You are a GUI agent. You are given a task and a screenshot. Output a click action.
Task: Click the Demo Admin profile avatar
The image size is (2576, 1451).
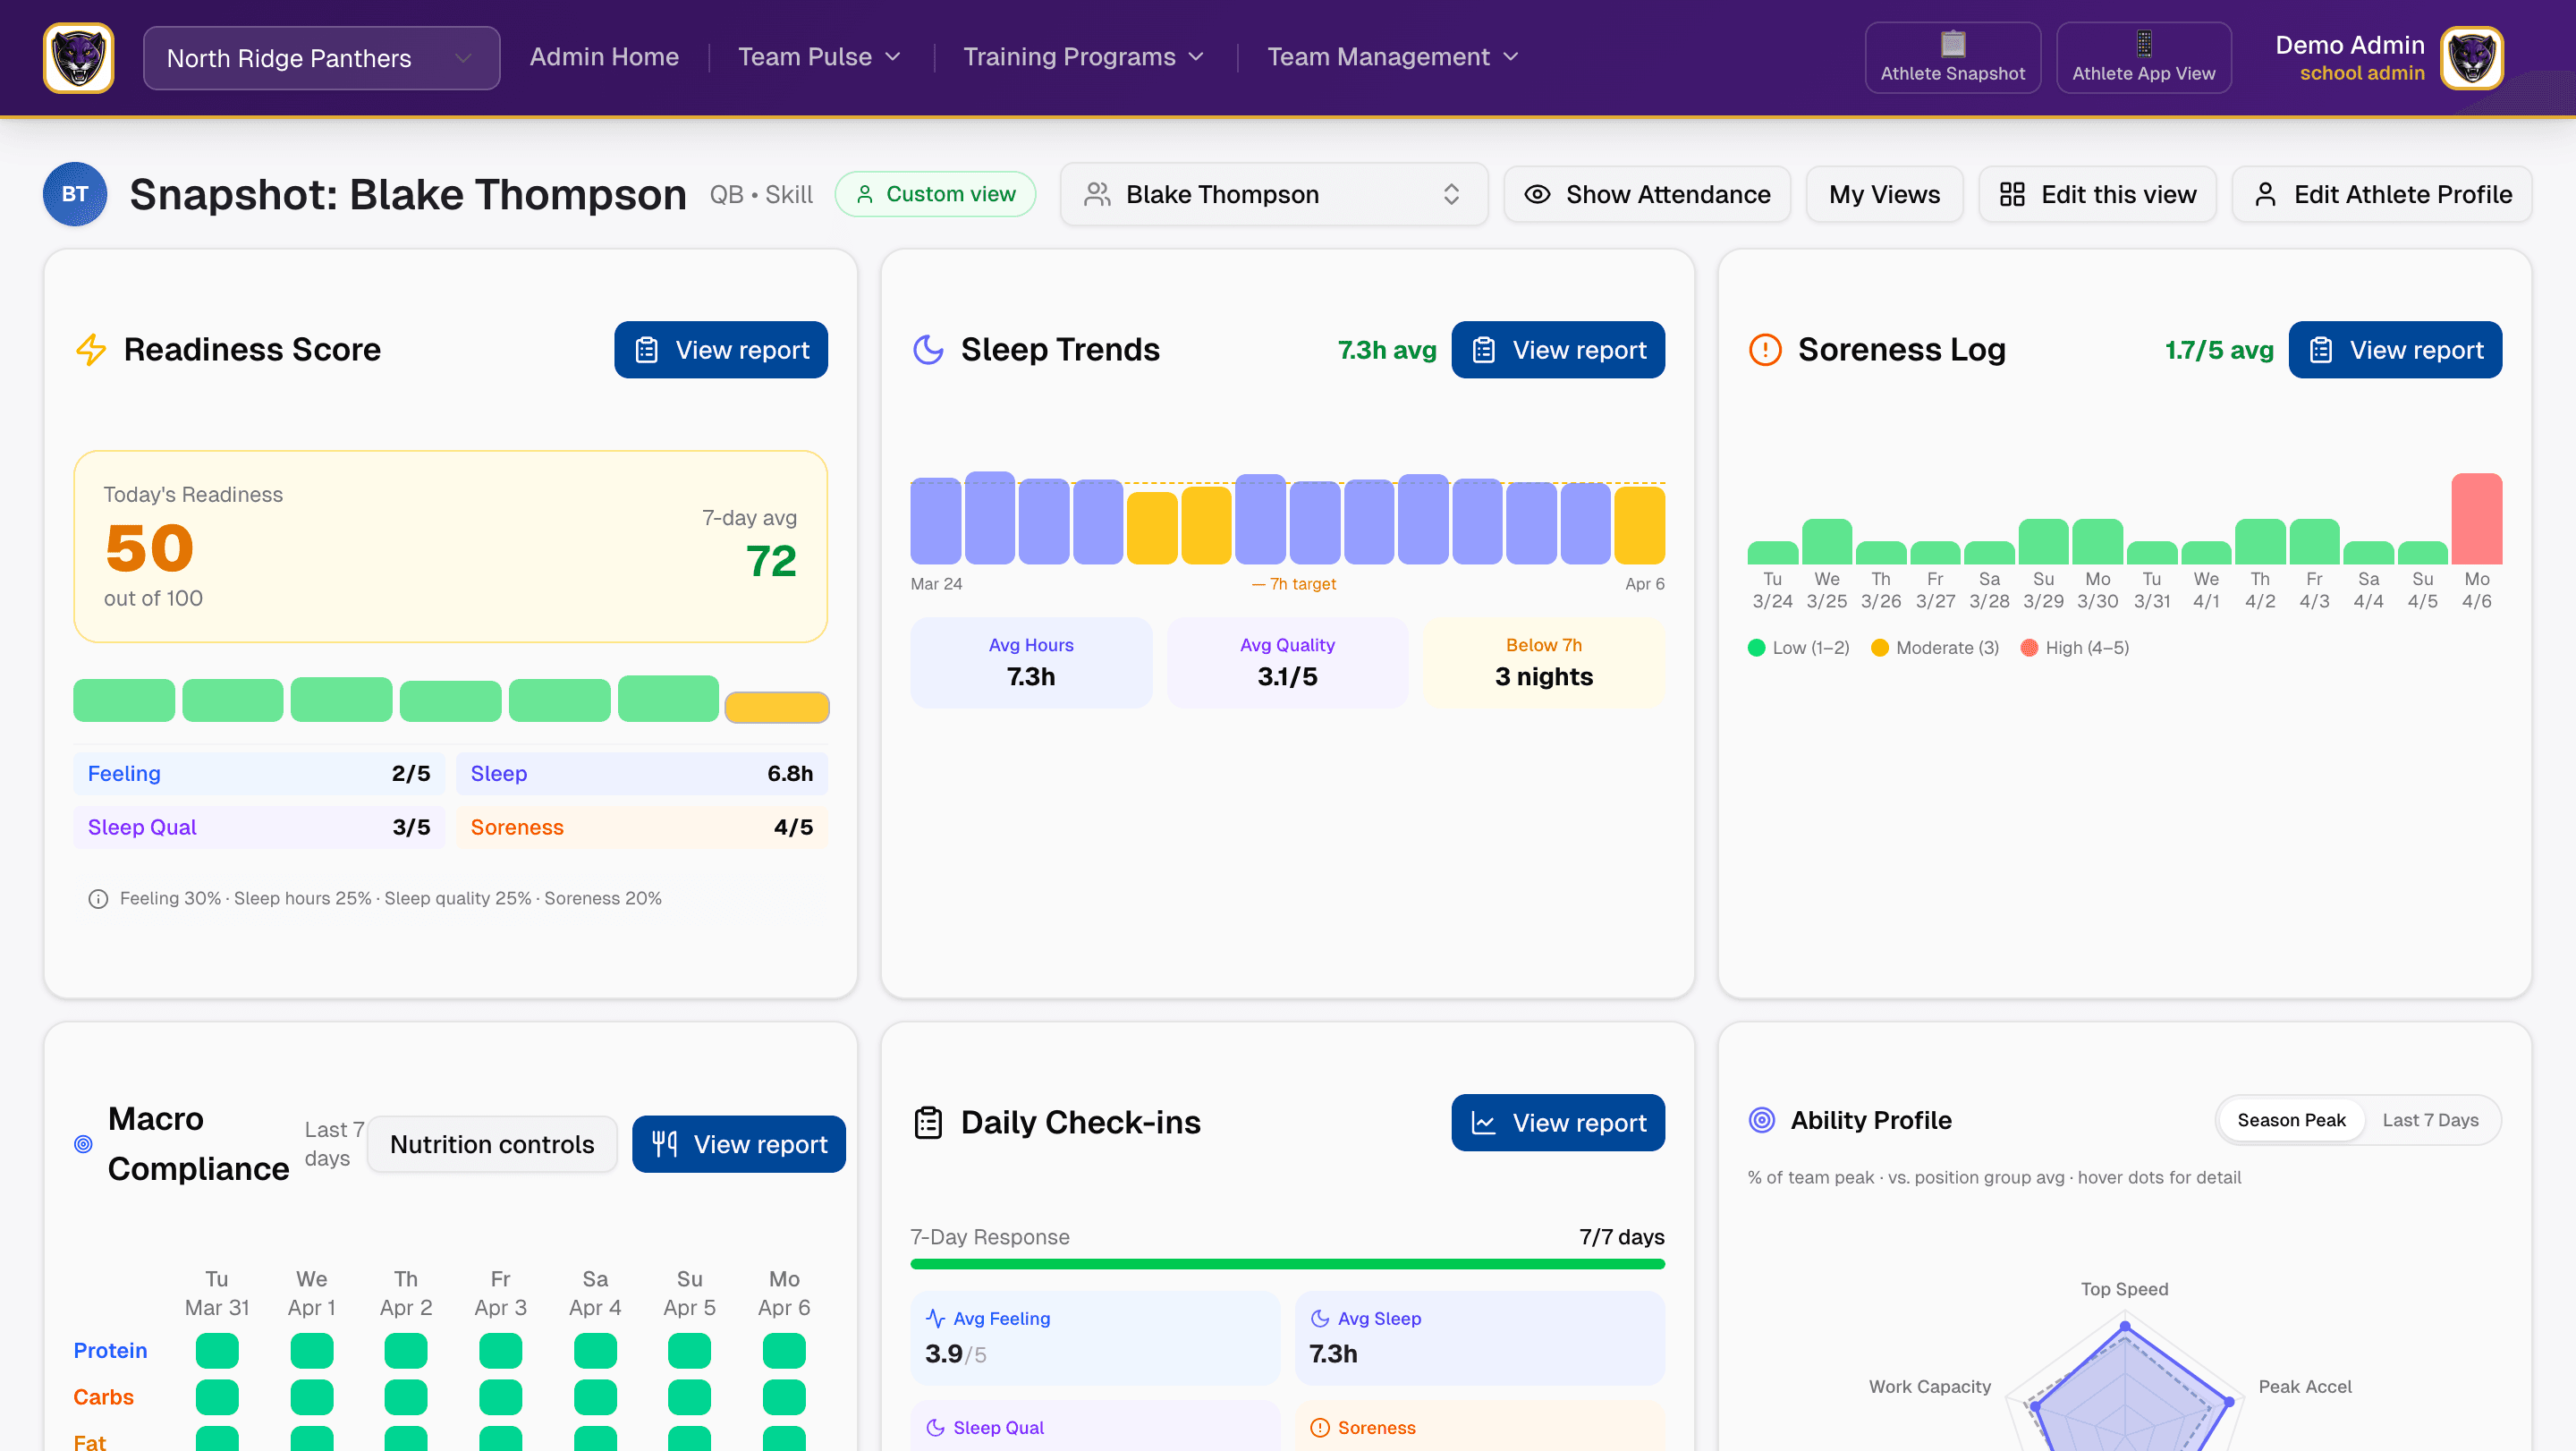[2471, 58]
